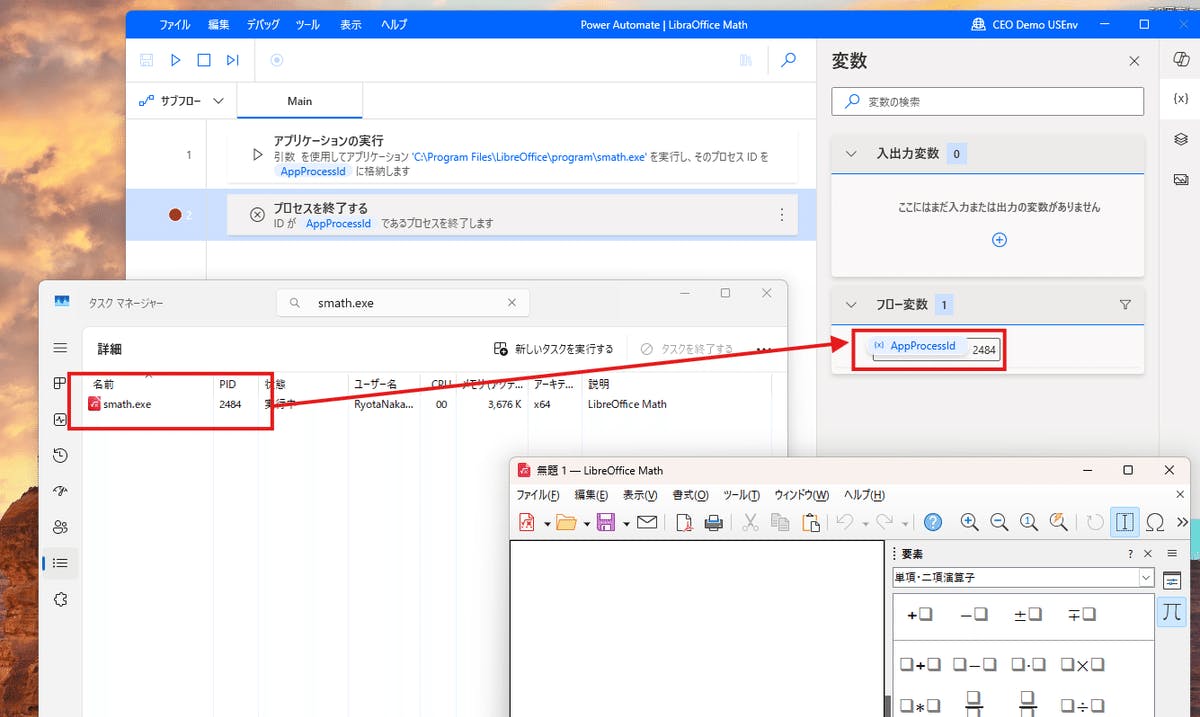Open Task Manager hamburger navigation menu

pyautogui.click(x=60, y=348)
